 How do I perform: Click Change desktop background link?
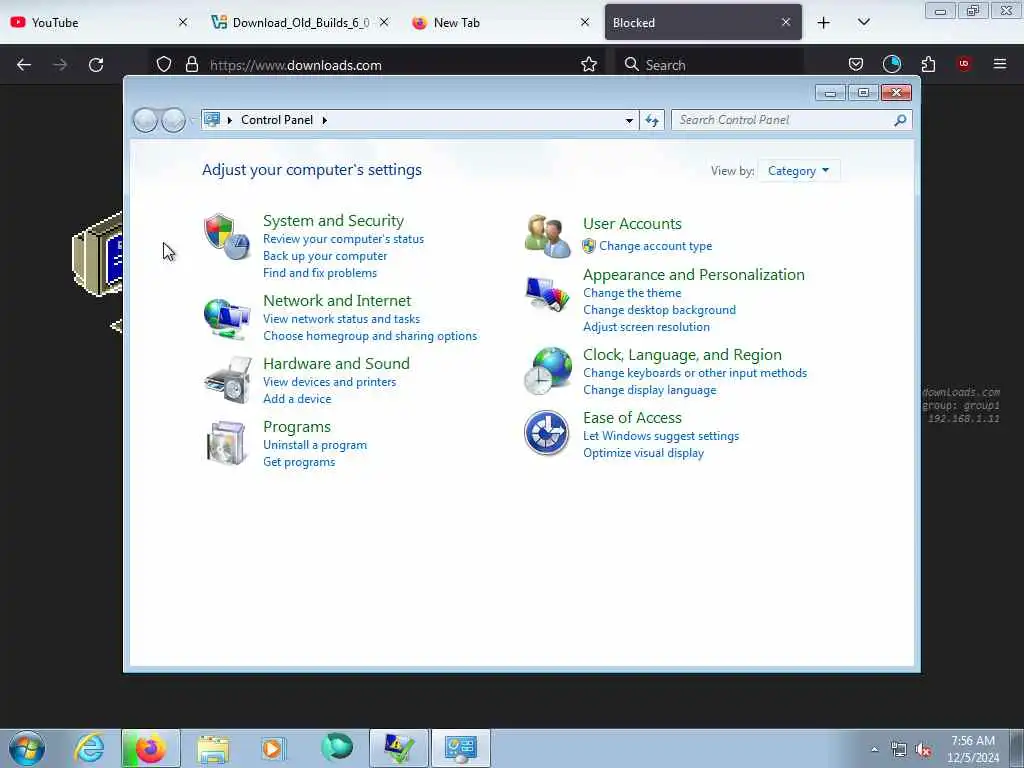pyautogui.click(x=660, y=310)
